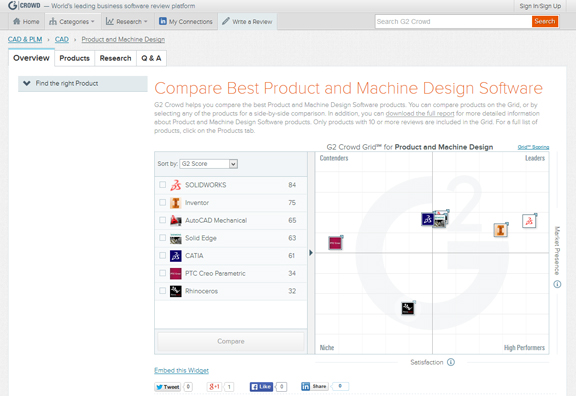Click the Facebook Like button
Viewport: 576px width, 396px height.
(261, 387)
